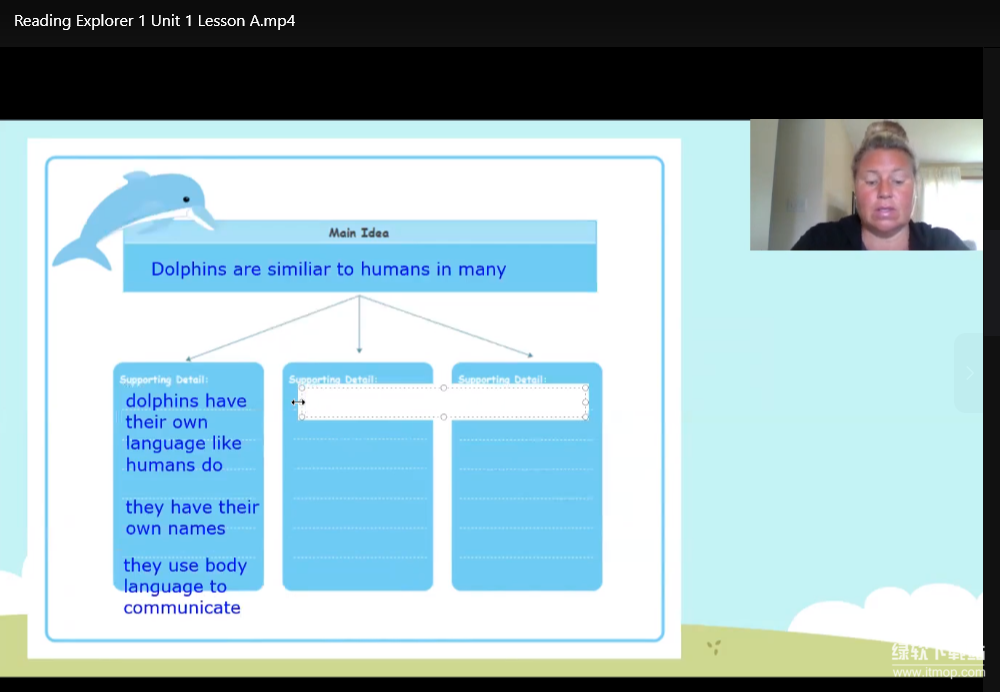
Task: Click the top-center handle of the selected text box
Action: 444,388
